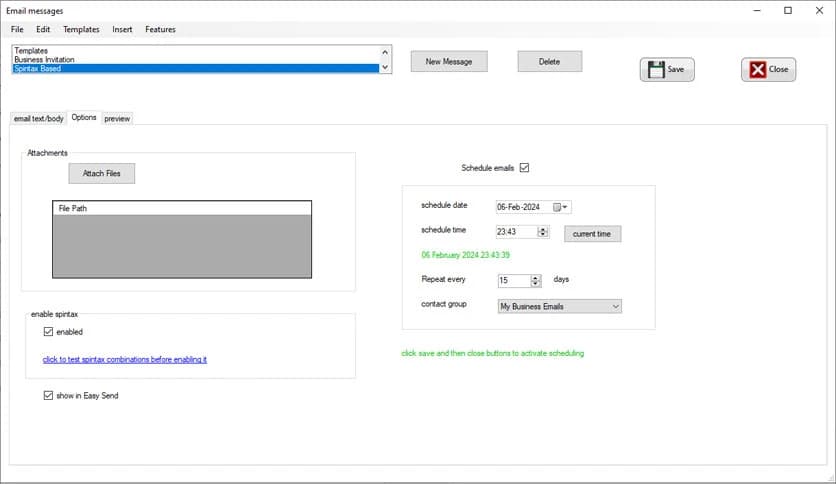Uncheck the spintax enabled checkbox
Image resolution: width=836 pixels, height=484 pixels.
tap(49, 332)
